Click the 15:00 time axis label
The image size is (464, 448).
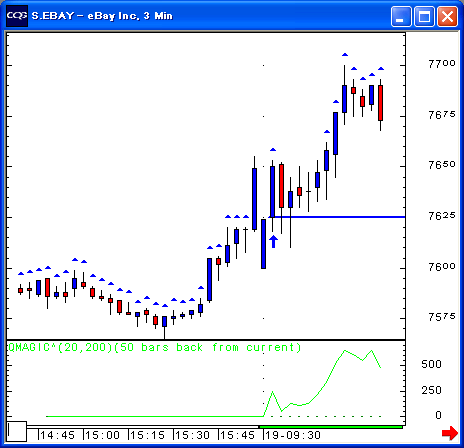click(x=102, y=435)
